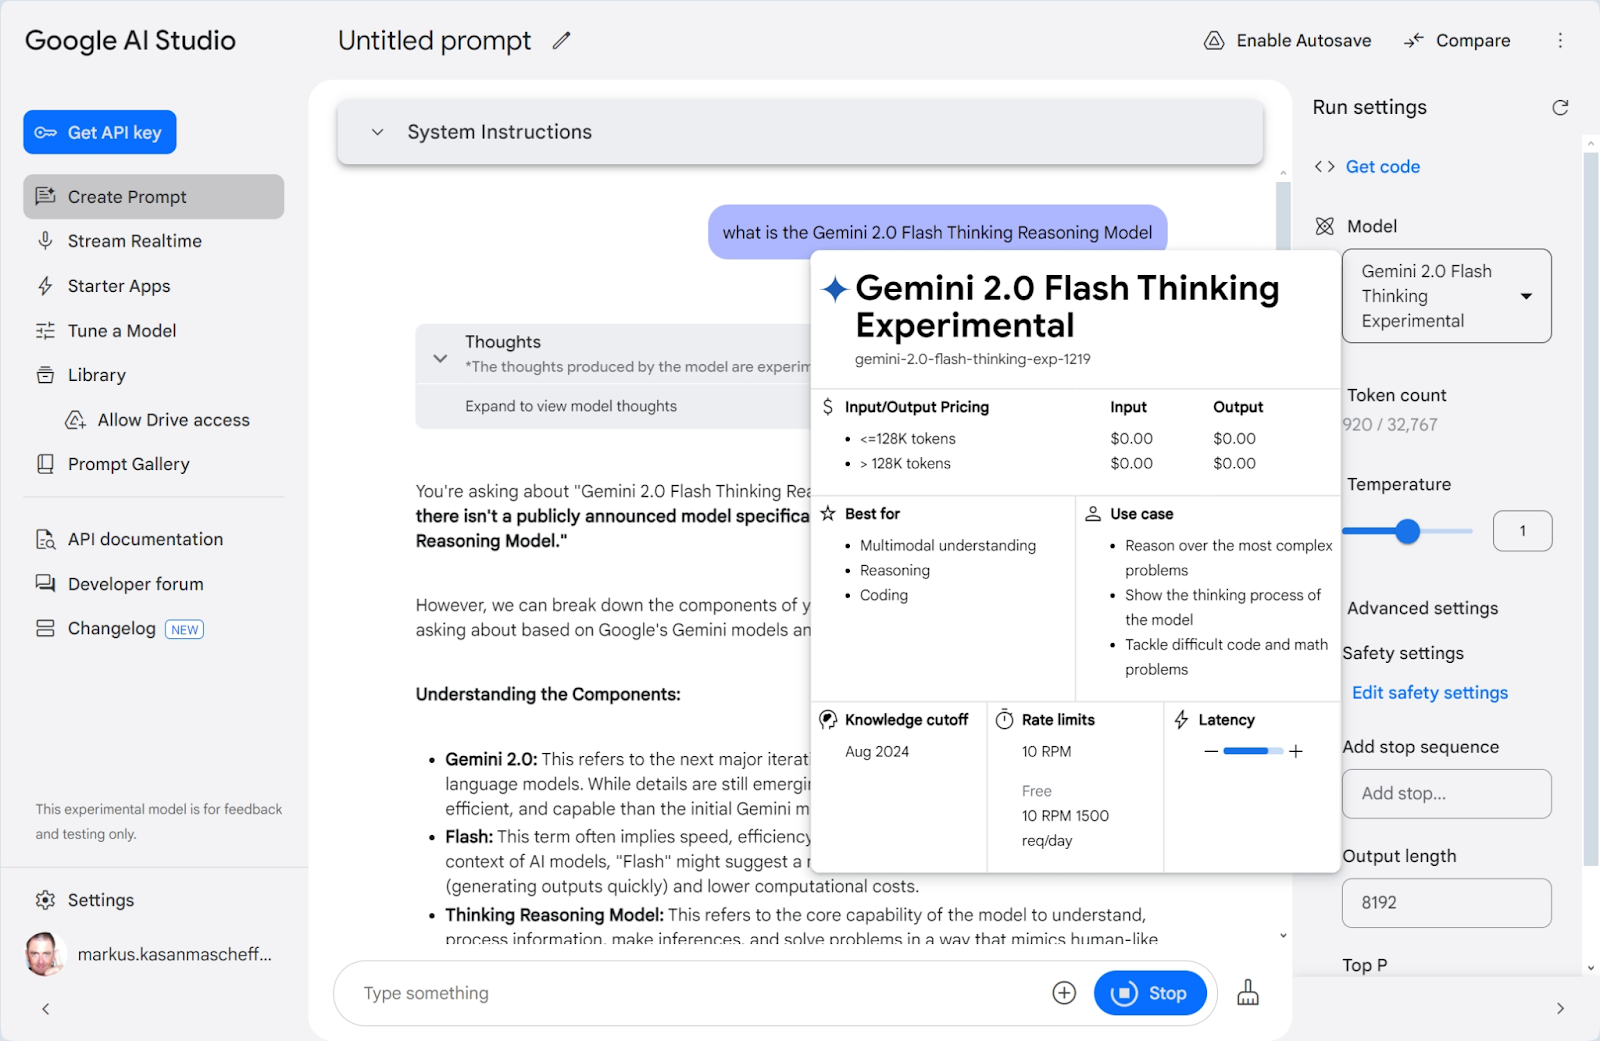This screenshot has height=1041, width=1600.
Task: Open Get code link
Action: pos(1382,166)
